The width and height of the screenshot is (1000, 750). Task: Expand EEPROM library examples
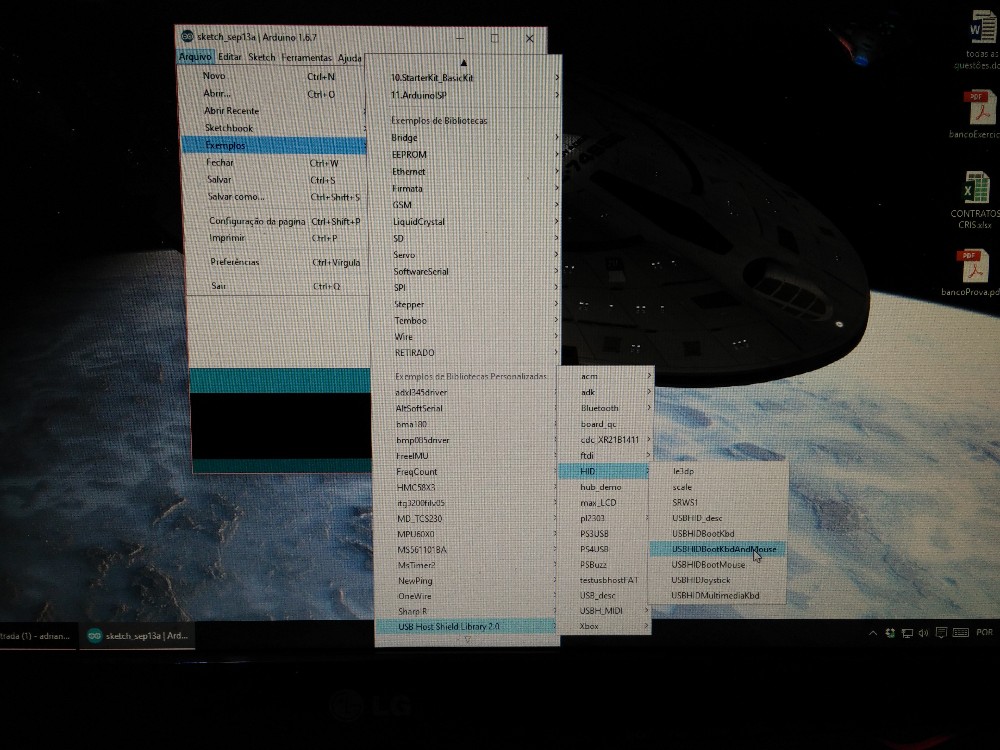pos(464,155)
